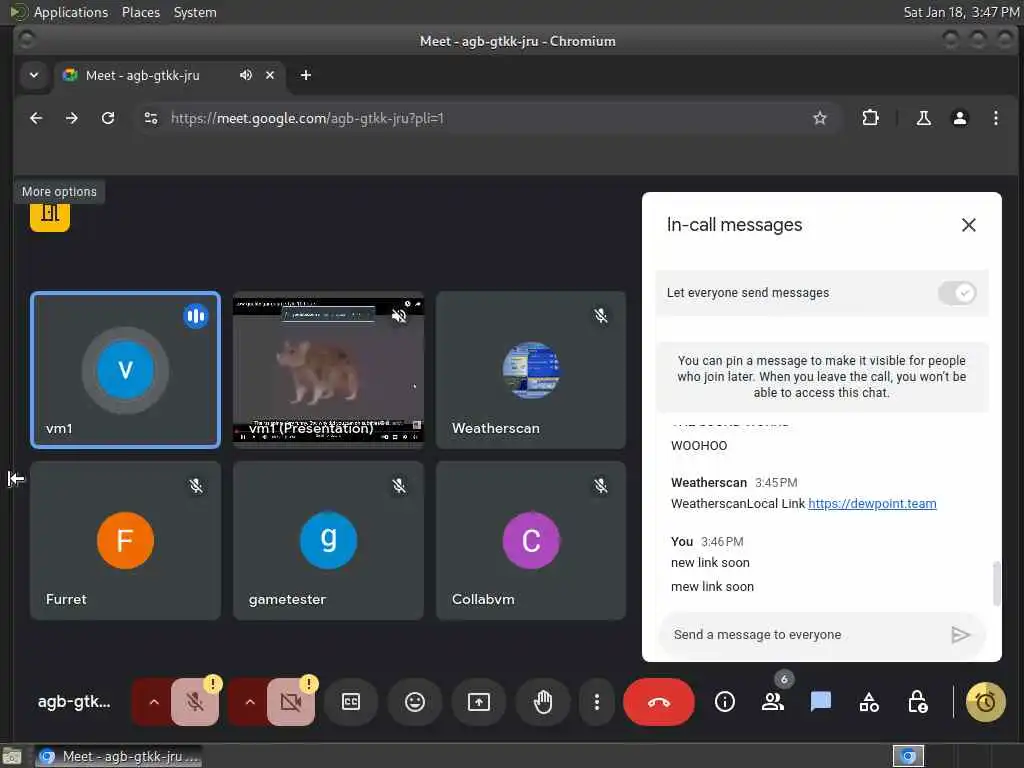
Task: Reload the Meet page
Action: 108,118
